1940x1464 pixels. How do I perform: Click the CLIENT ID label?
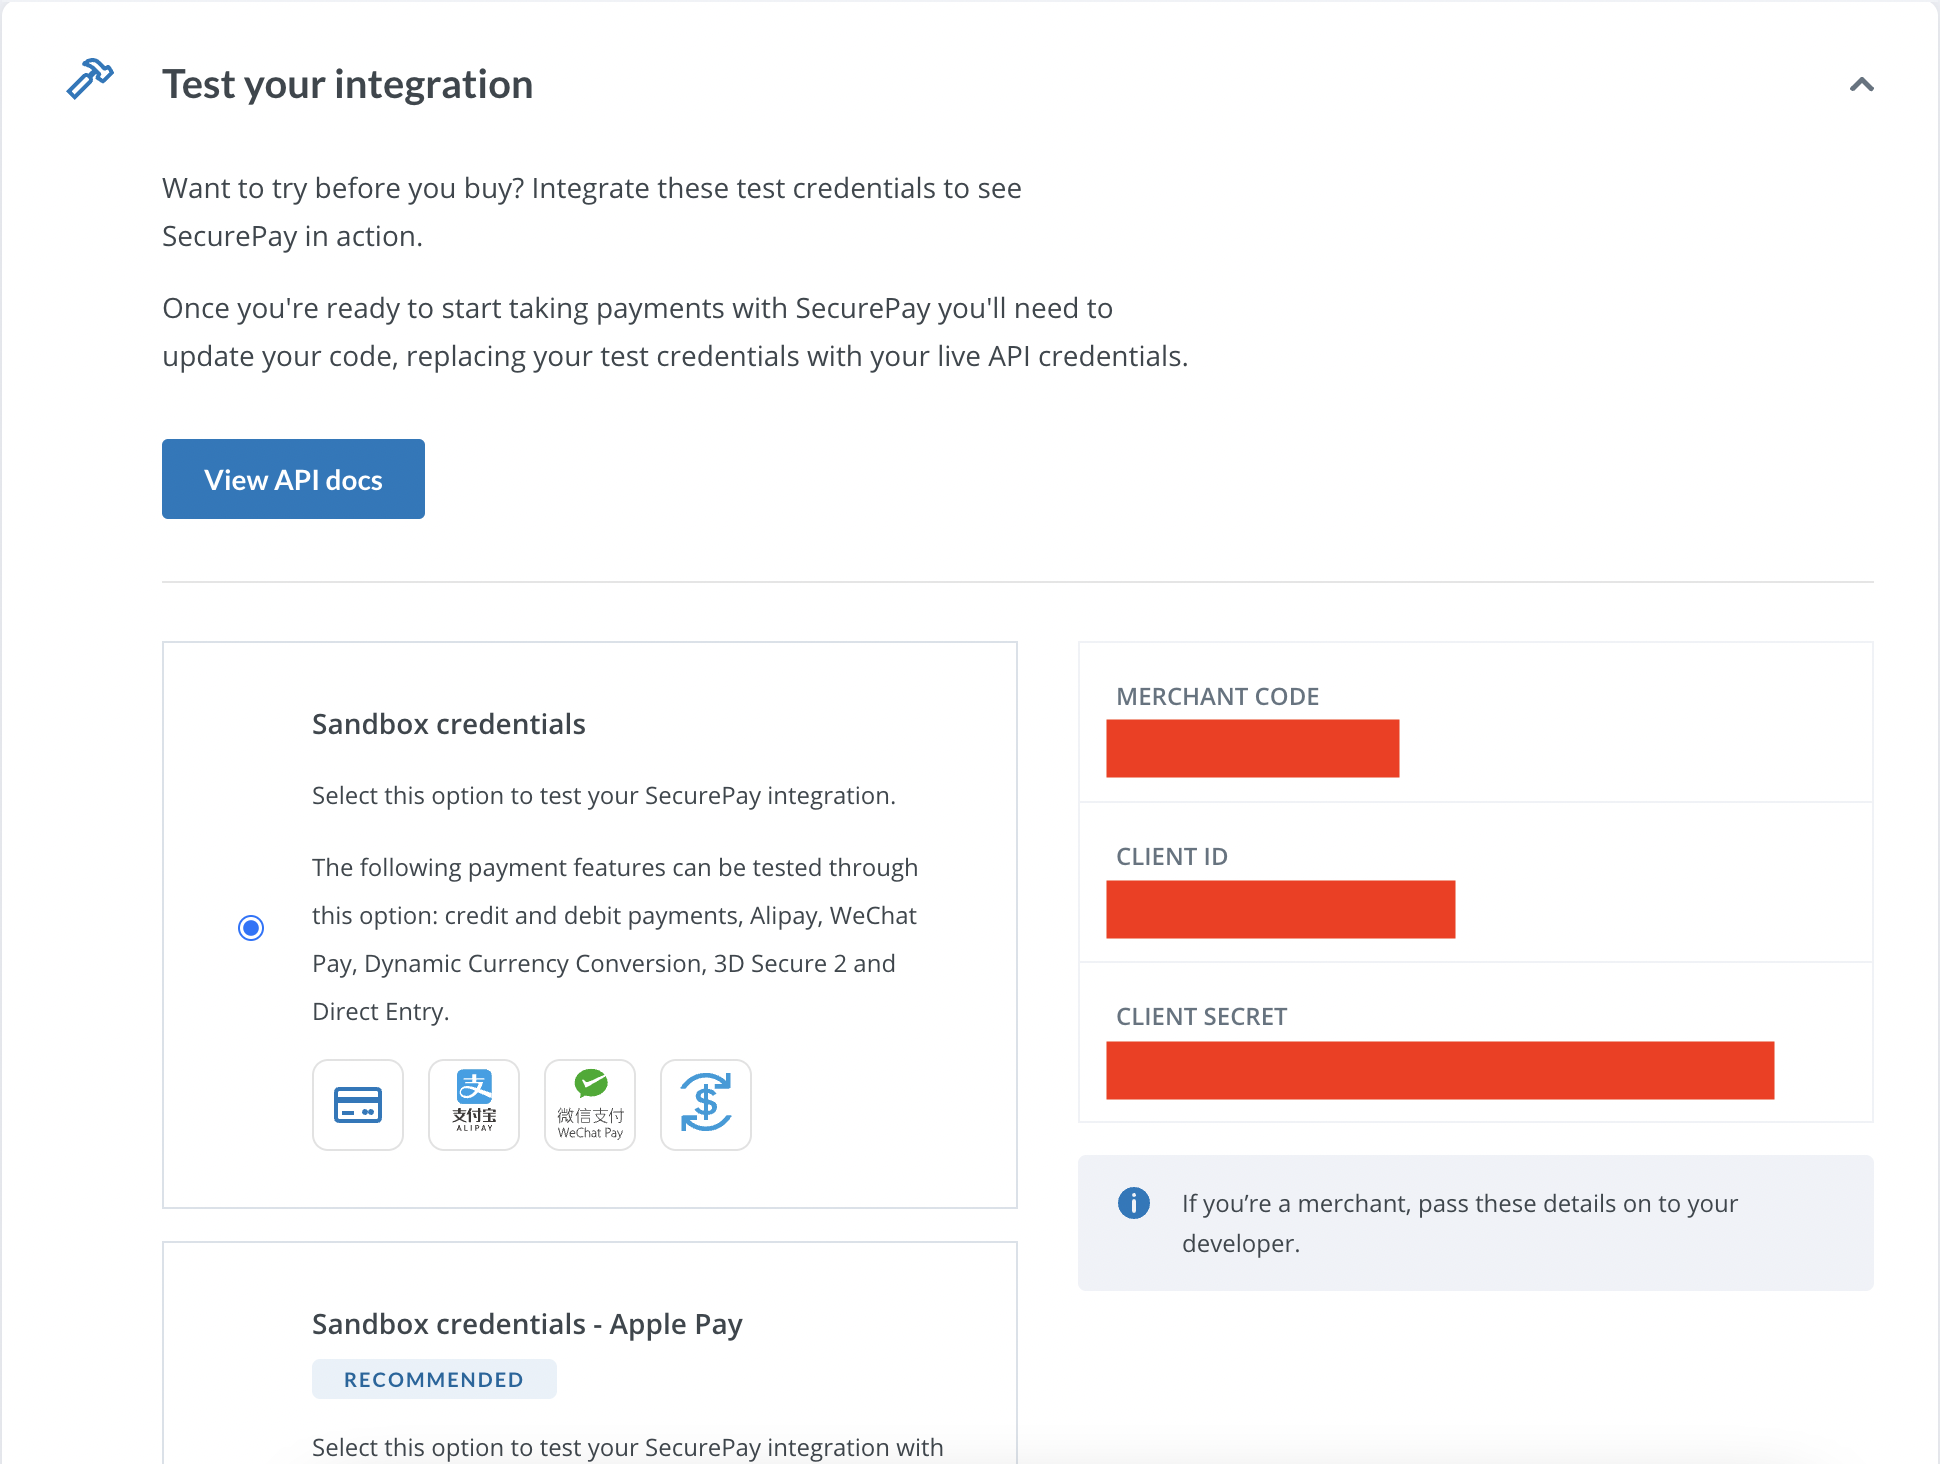1172,856
